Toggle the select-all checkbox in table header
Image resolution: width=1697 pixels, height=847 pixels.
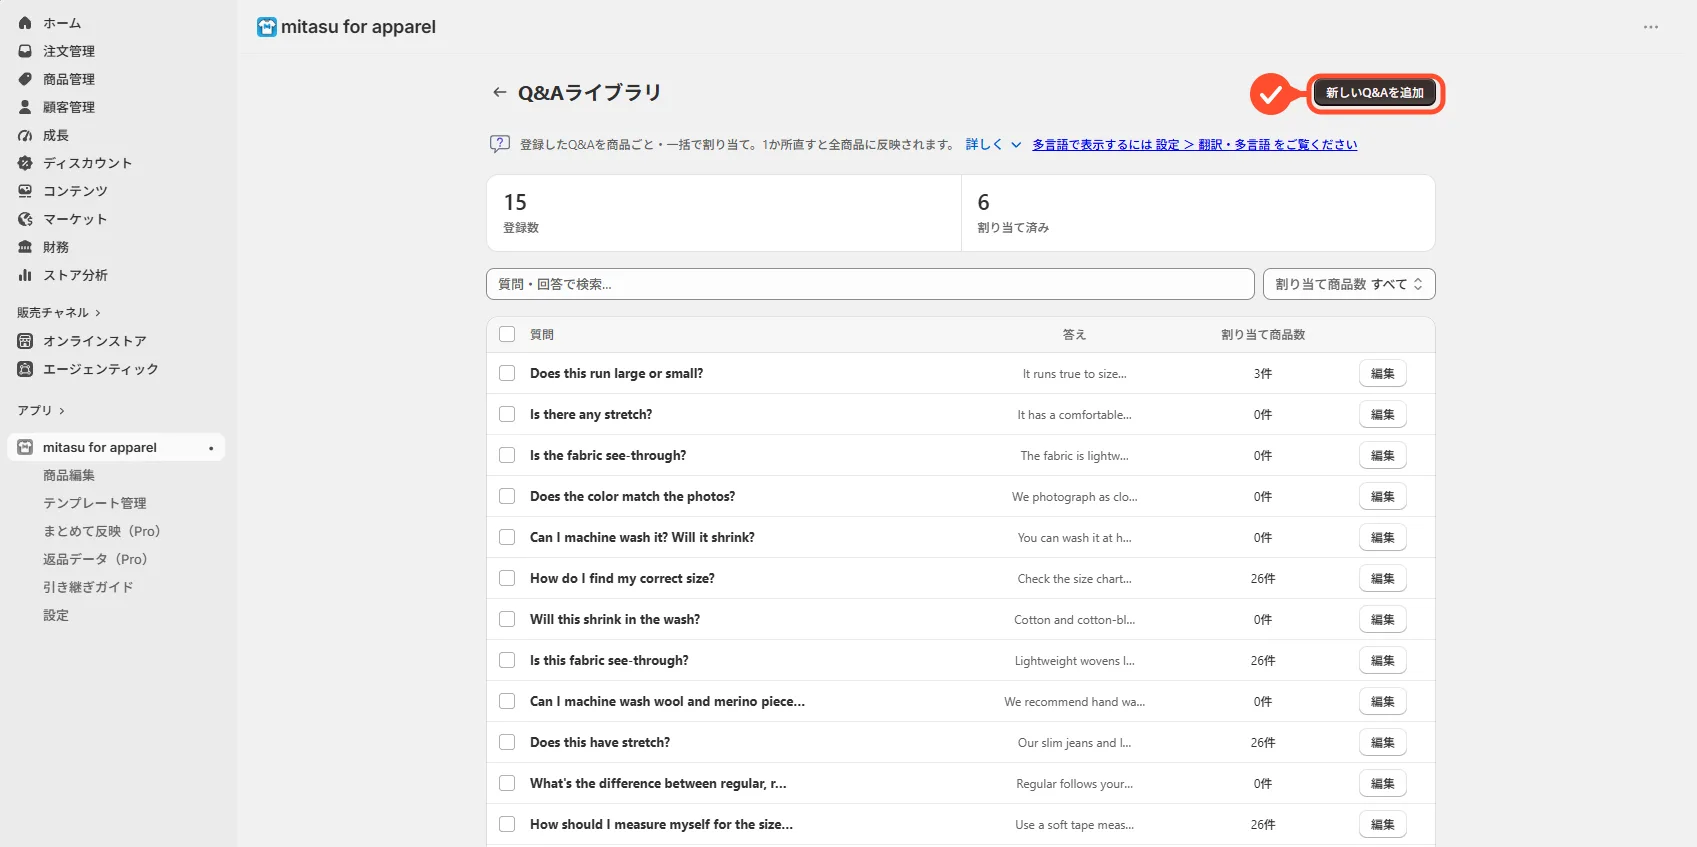(507, 334)
